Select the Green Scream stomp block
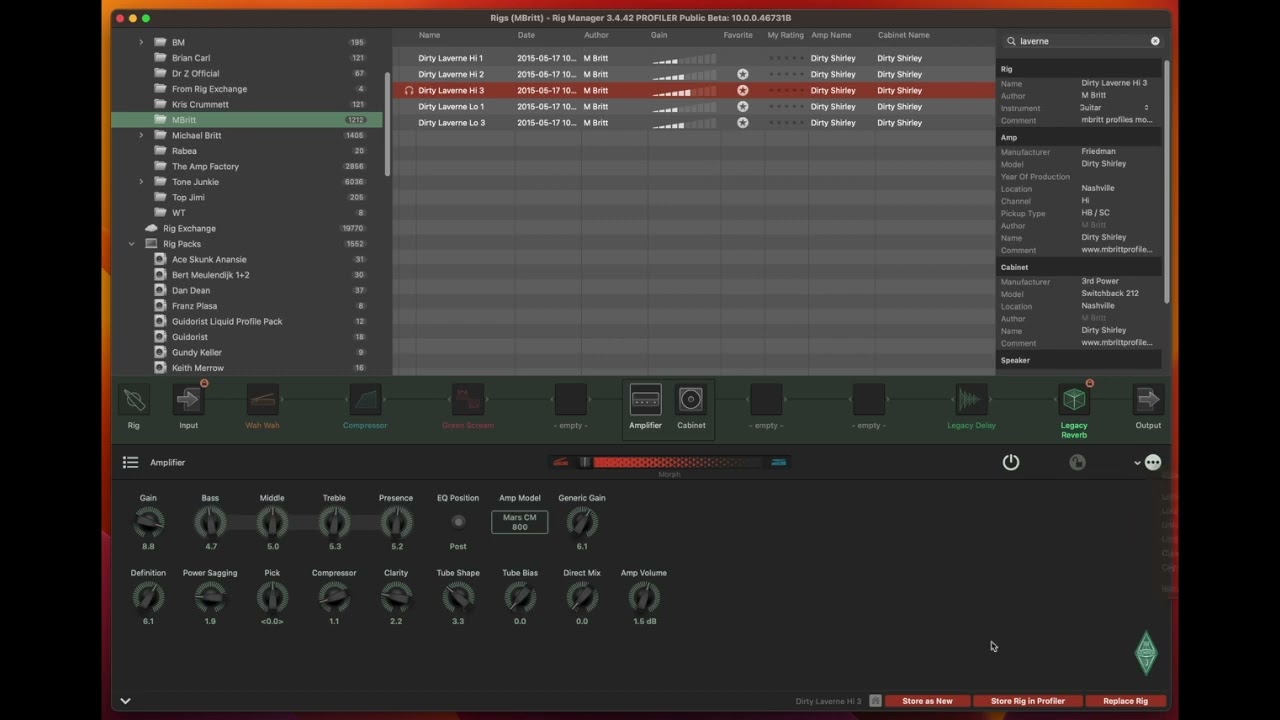 pyautogui.click(x=468, y=400)
